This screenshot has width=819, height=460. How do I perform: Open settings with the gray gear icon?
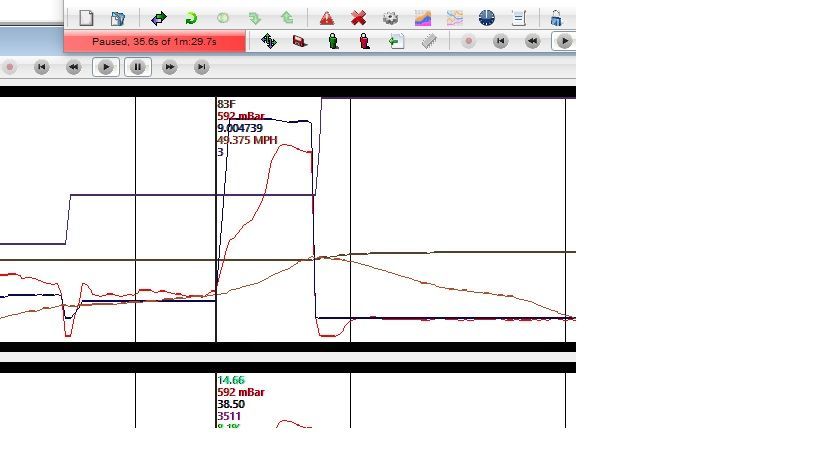(391, 18)
